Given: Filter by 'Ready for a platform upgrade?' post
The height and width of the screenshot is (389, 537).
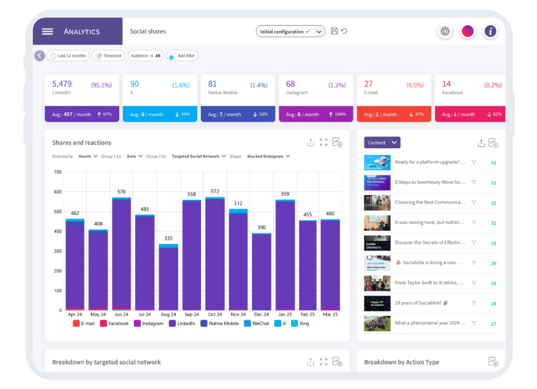Looking at the screenshot, I should pyautogui.click(x=474, y=162).
